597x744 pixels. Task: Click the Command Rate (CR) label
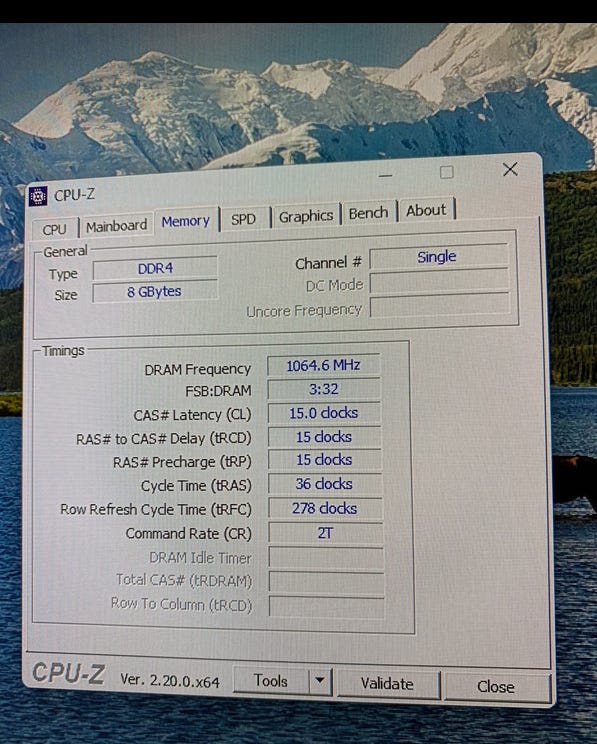click(x=188, y=533)
